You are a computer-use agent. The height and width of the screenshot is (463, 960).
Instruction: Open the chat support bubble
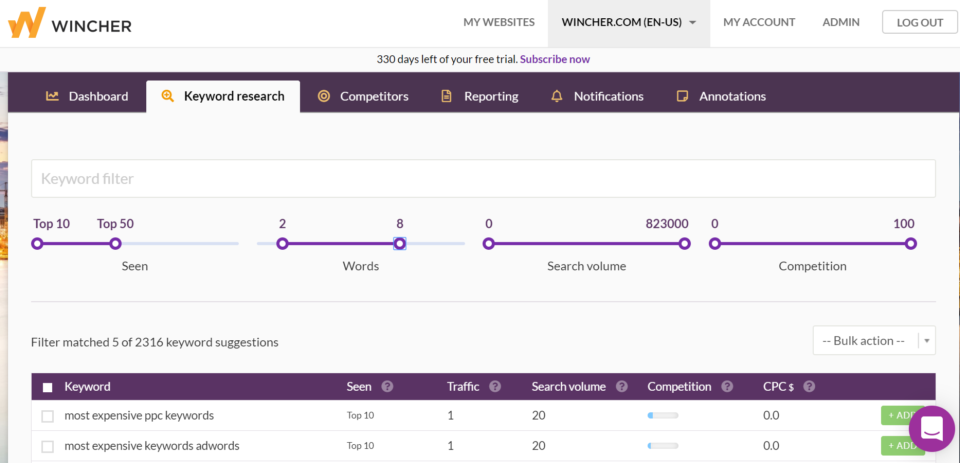[x=932, y=429]
